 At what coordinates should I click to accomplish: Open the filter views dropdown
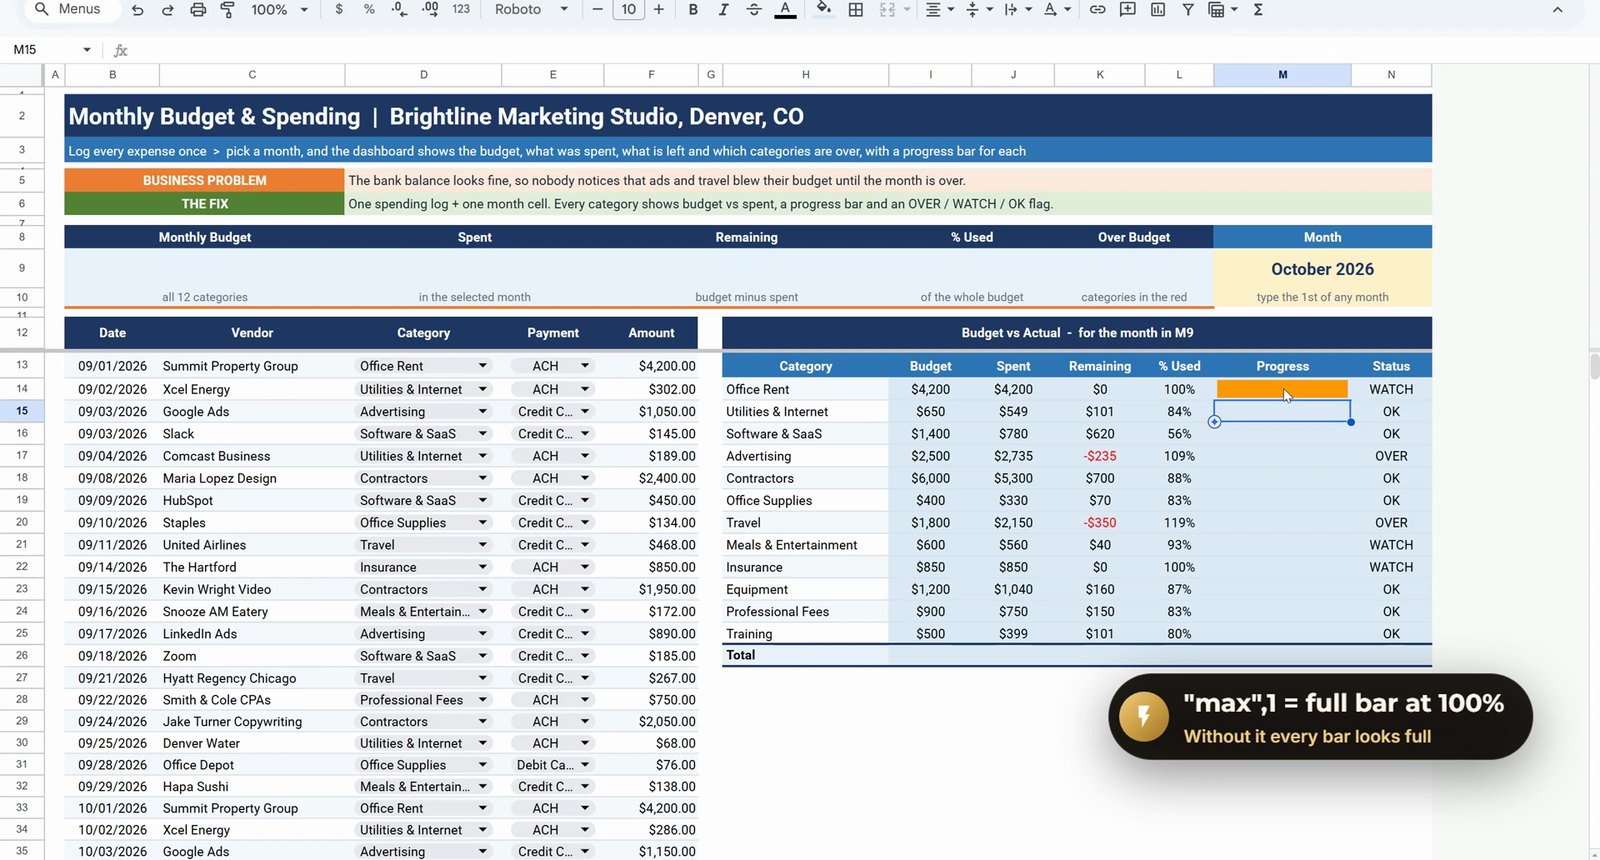point(1222,9)
